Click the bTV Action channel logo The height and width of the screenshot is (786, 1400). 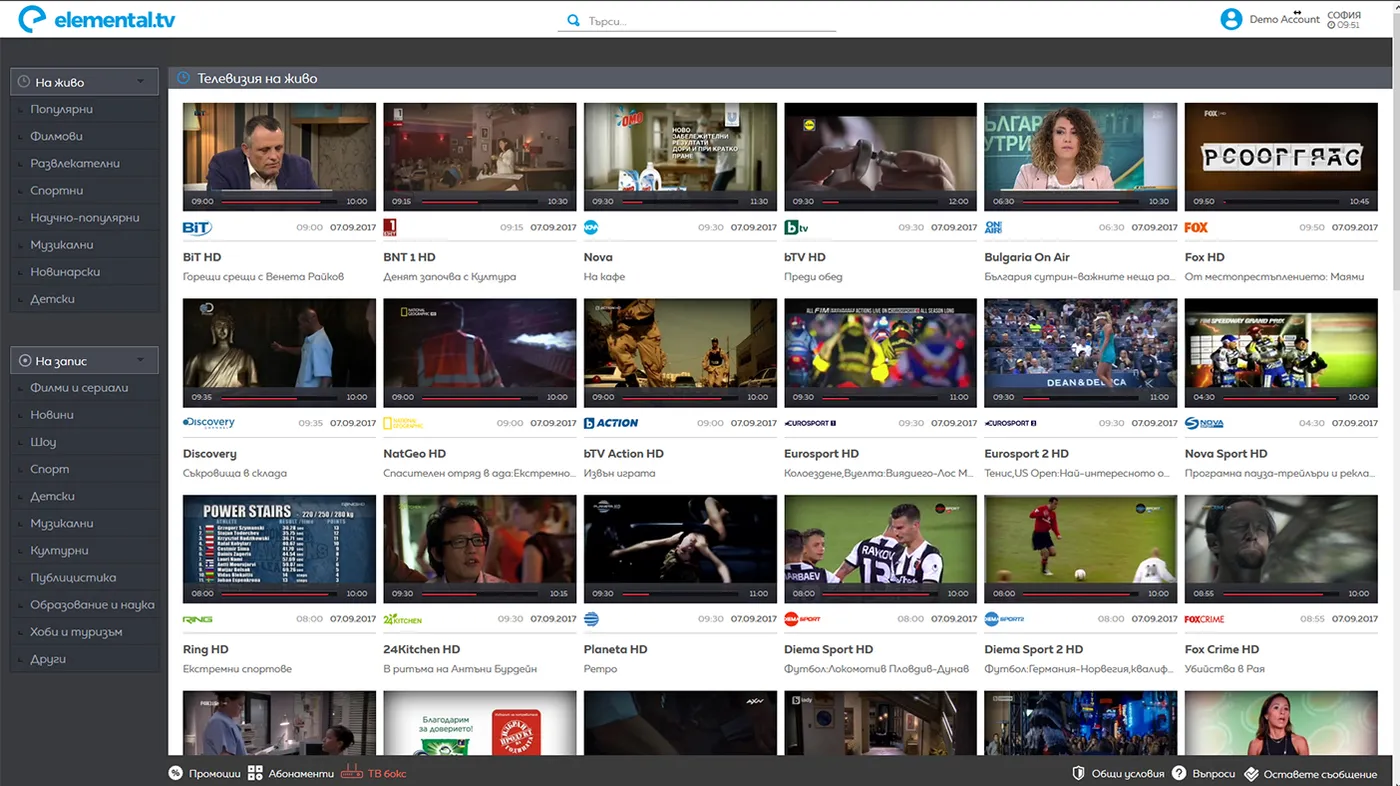pyautogui.click(x=611, y=423)
